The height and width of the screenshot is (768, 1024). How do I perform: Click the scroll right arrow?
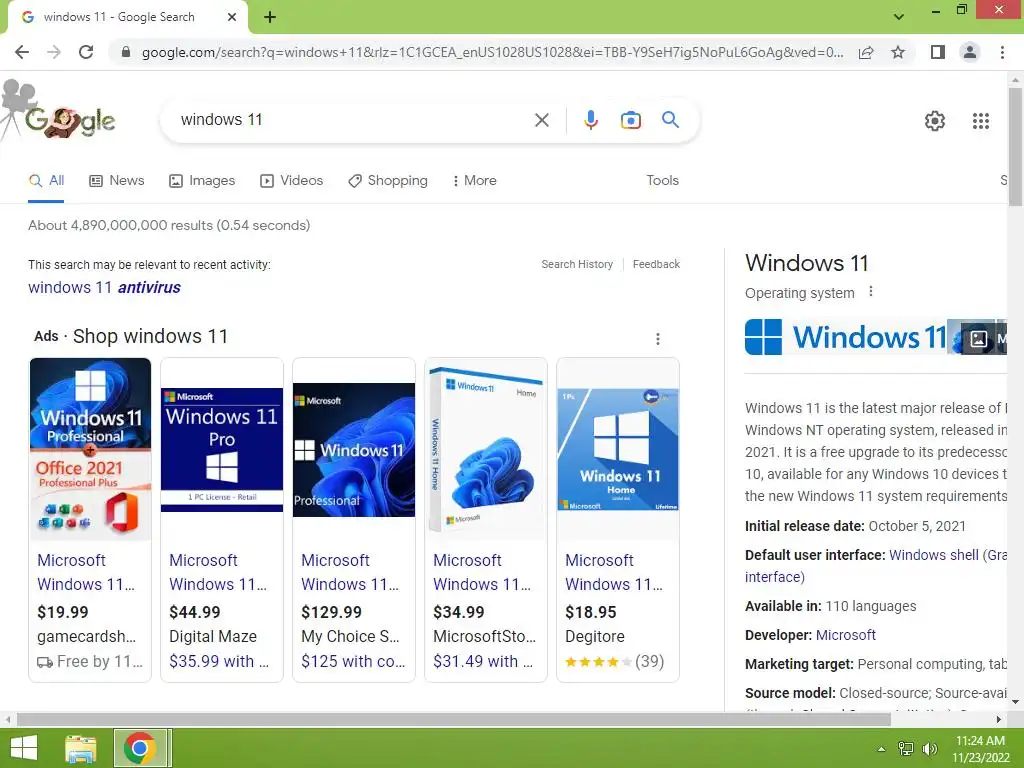[x=999, y=720]
